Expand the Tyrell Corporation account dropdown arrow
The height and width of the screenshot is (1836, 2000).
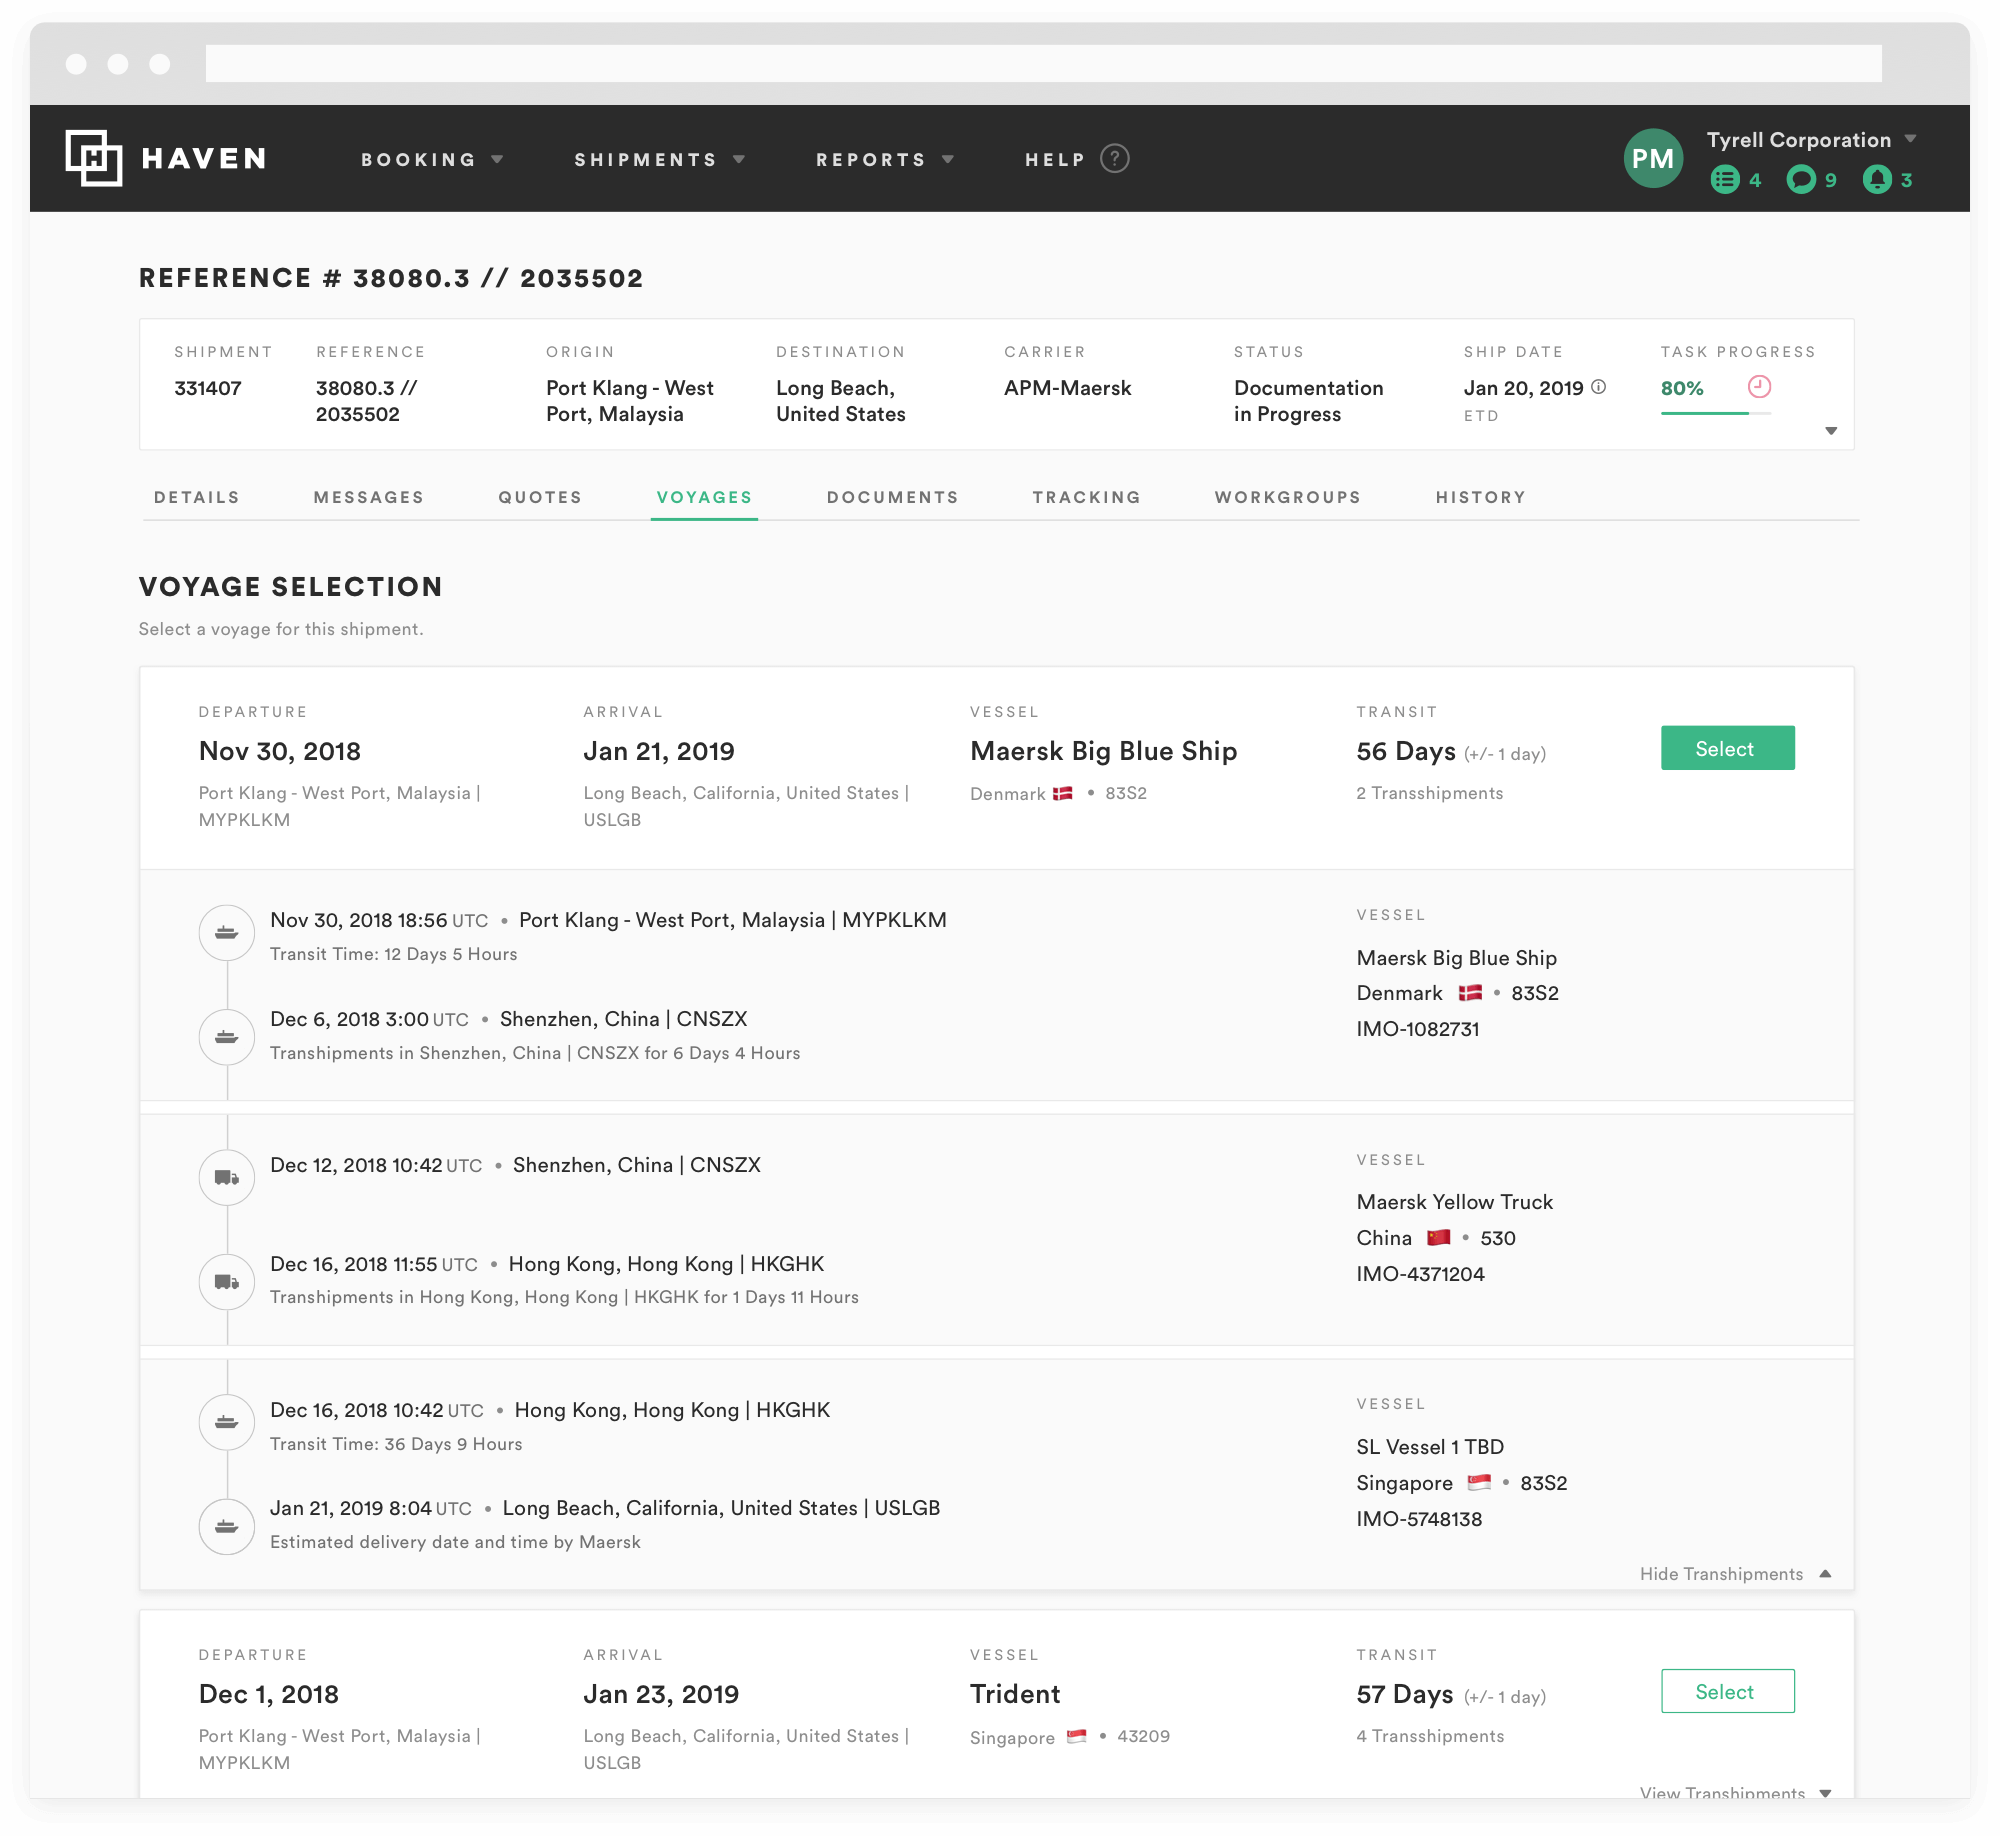point(1910,139)
